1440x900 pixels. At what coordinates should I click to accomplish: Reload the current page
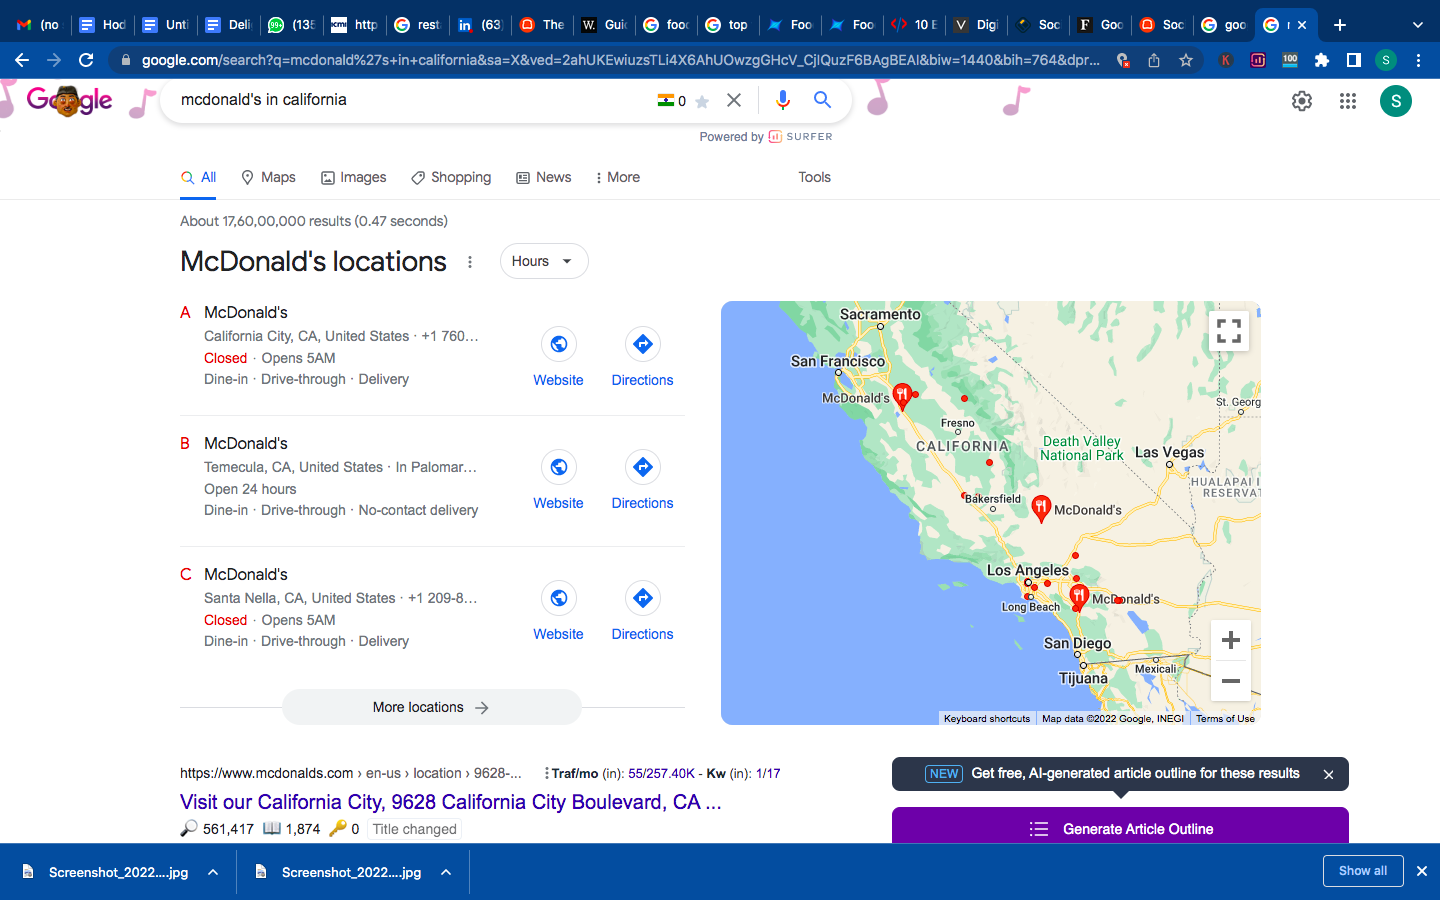point(86,60)
